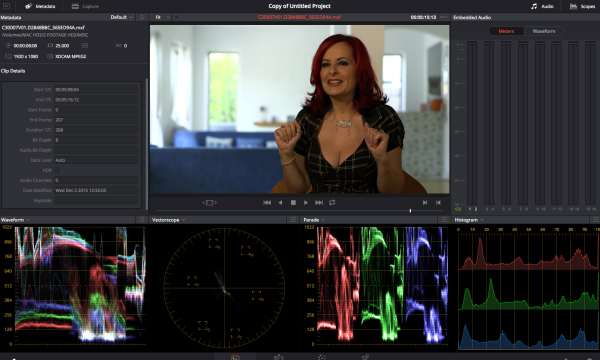Open the Waveform scope type dropdown
Screen dimensions: 600x360
tap(15, 220)
